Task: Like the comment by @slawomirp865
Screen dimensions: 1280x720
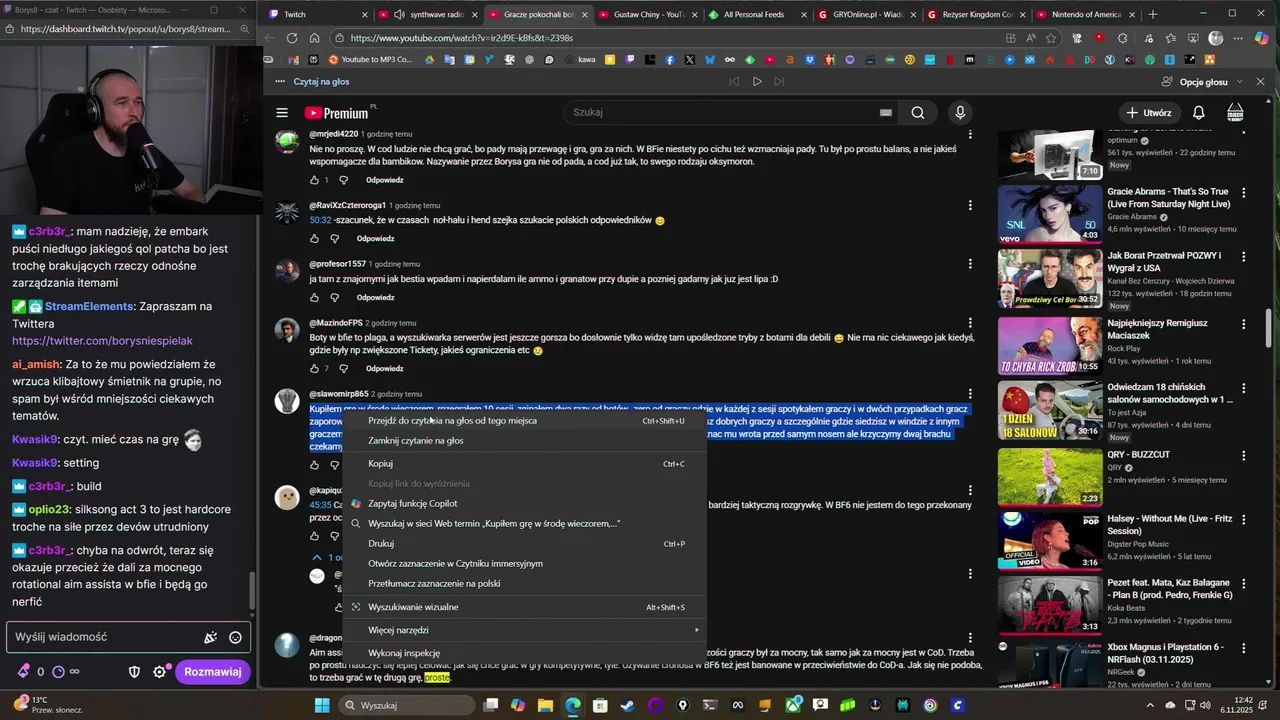Action: pyautogui.click(x=314, y=465)
